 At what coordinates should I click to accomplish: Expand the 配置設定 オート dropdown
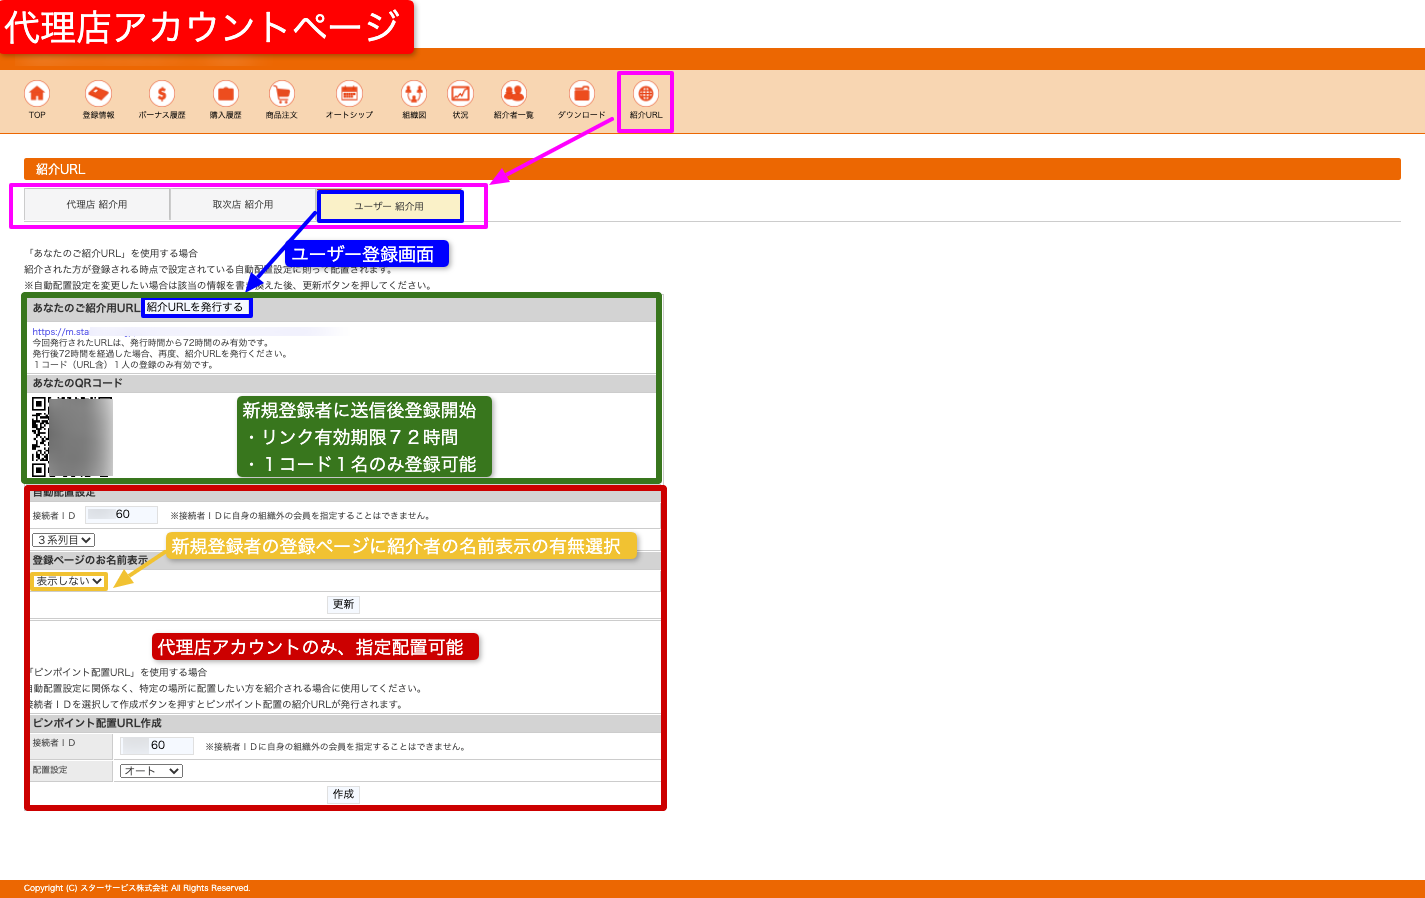[x=151, y=771]
